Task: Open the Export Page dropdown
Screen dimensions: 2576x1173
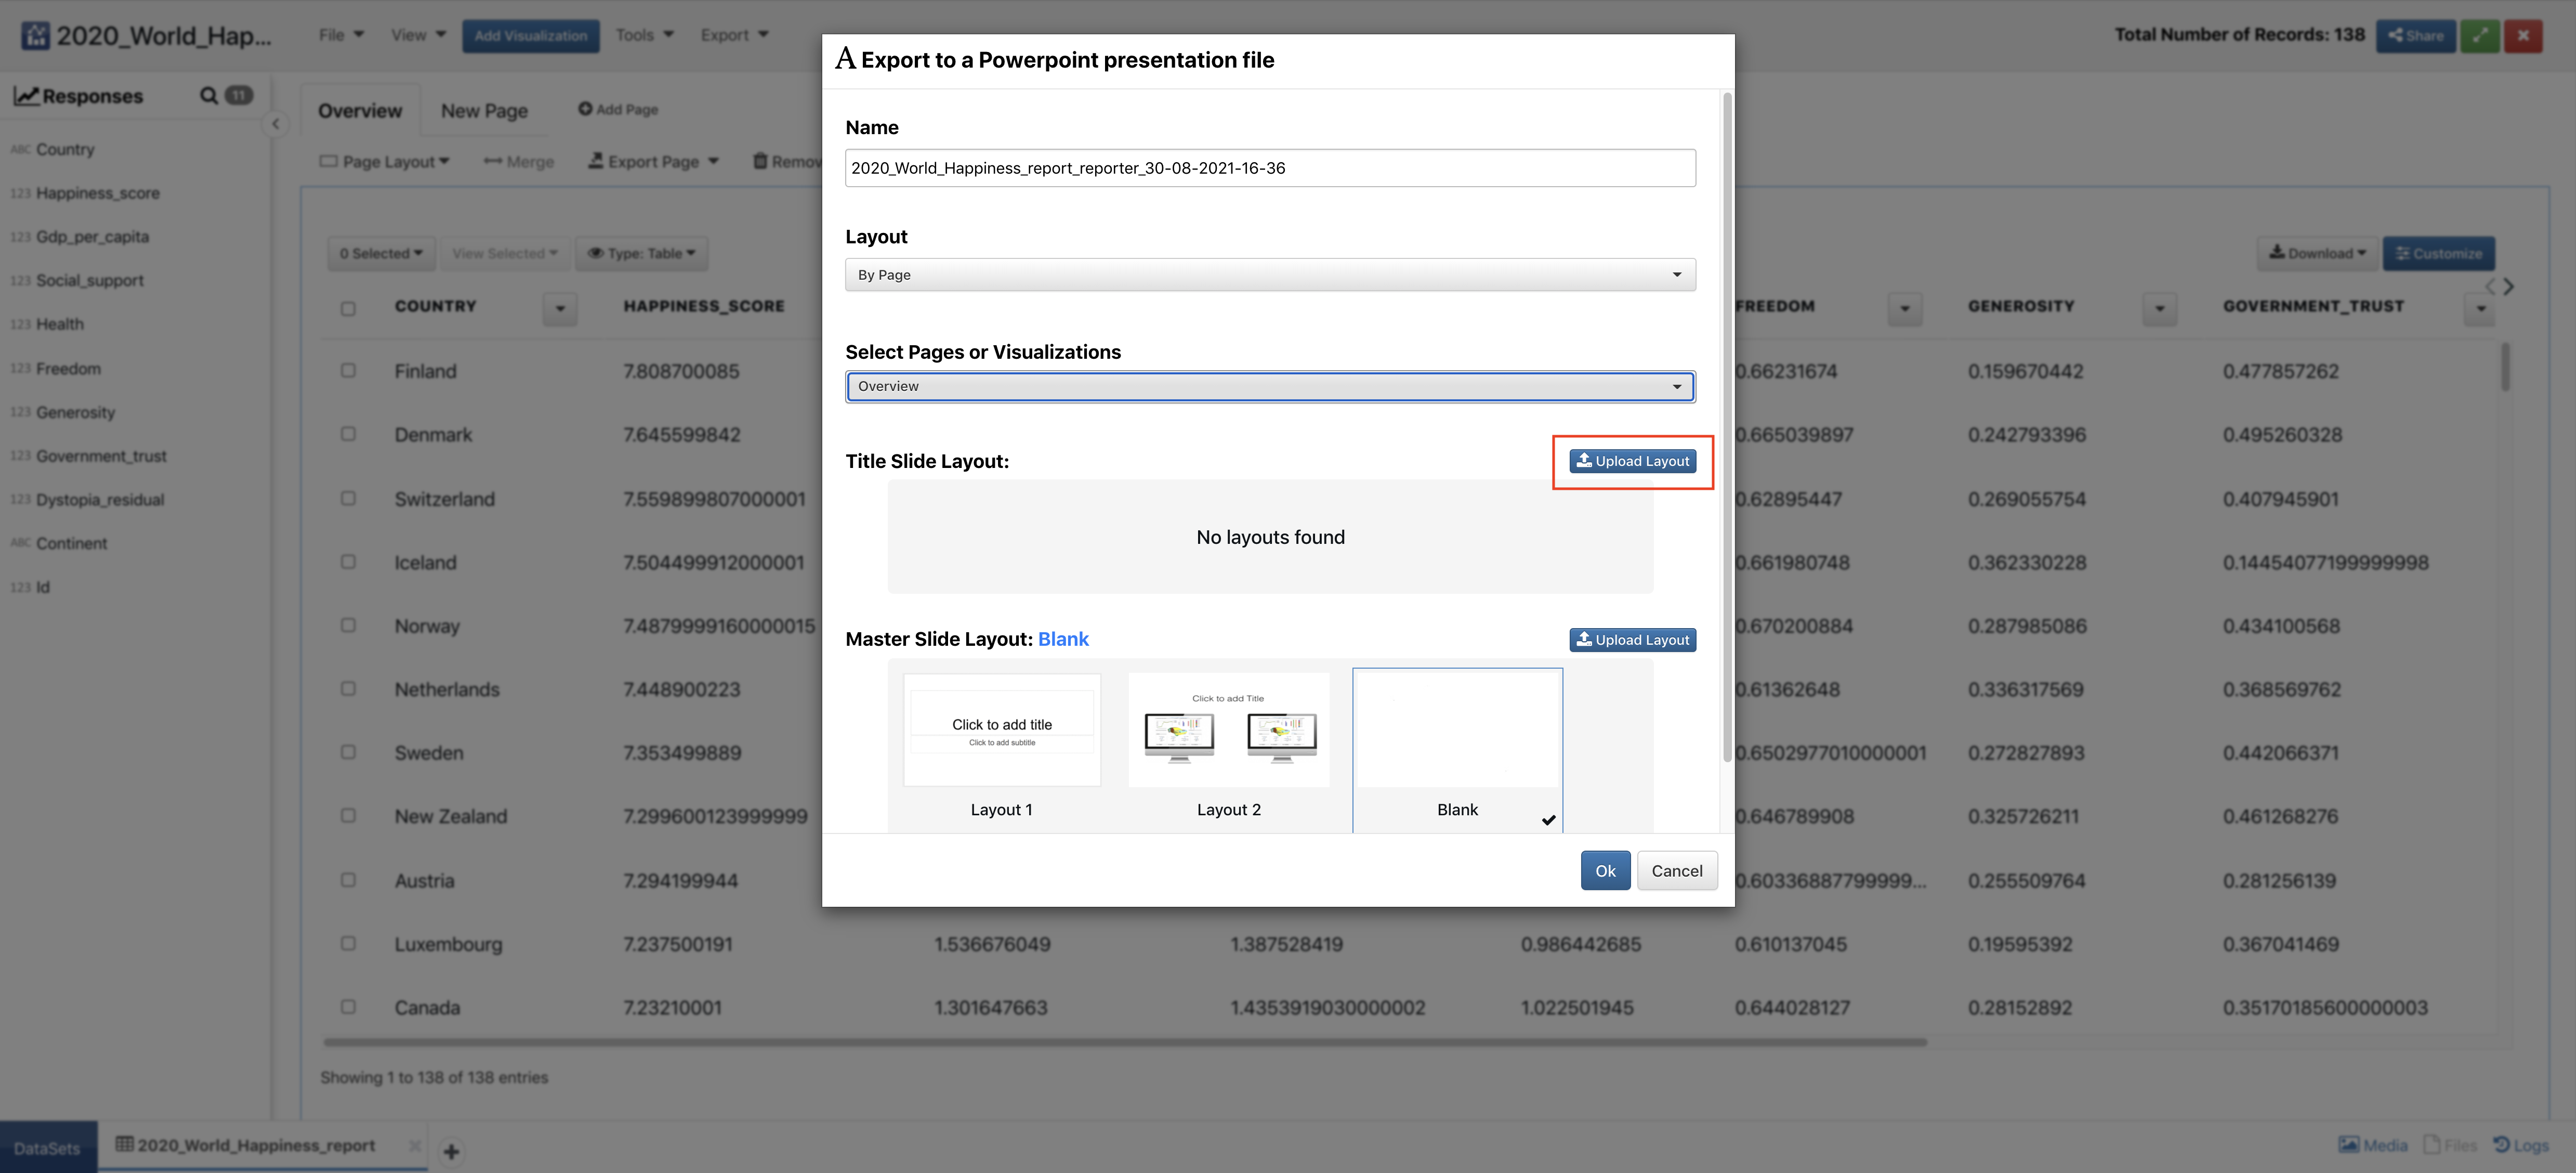Action: [654, 161]
